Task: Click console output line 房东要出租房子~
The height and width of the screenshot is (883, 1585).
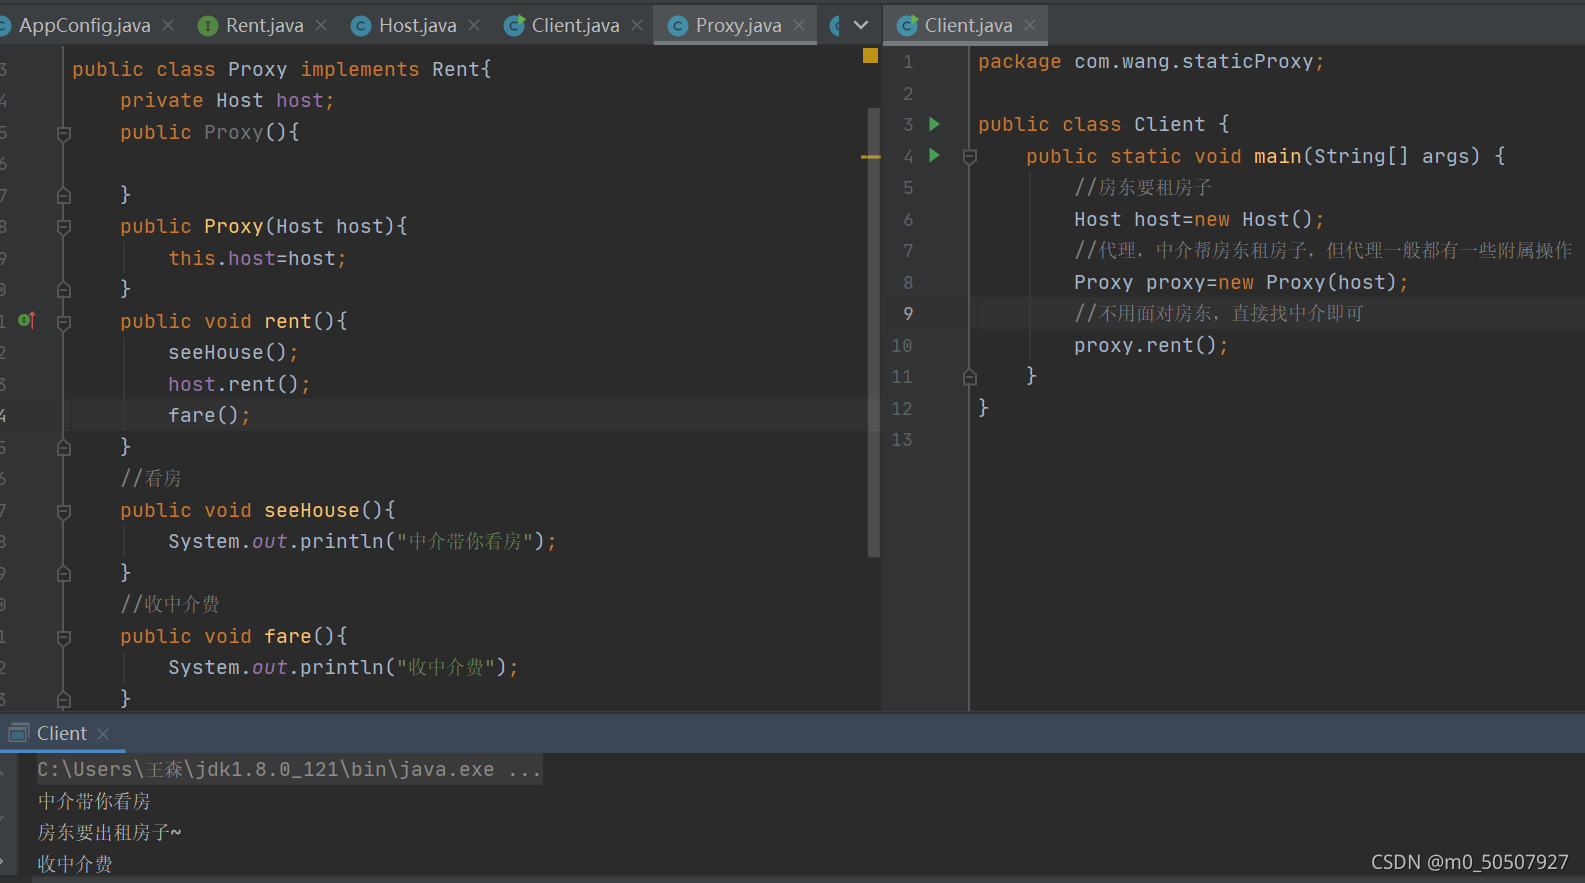Action: pos(109,832)
